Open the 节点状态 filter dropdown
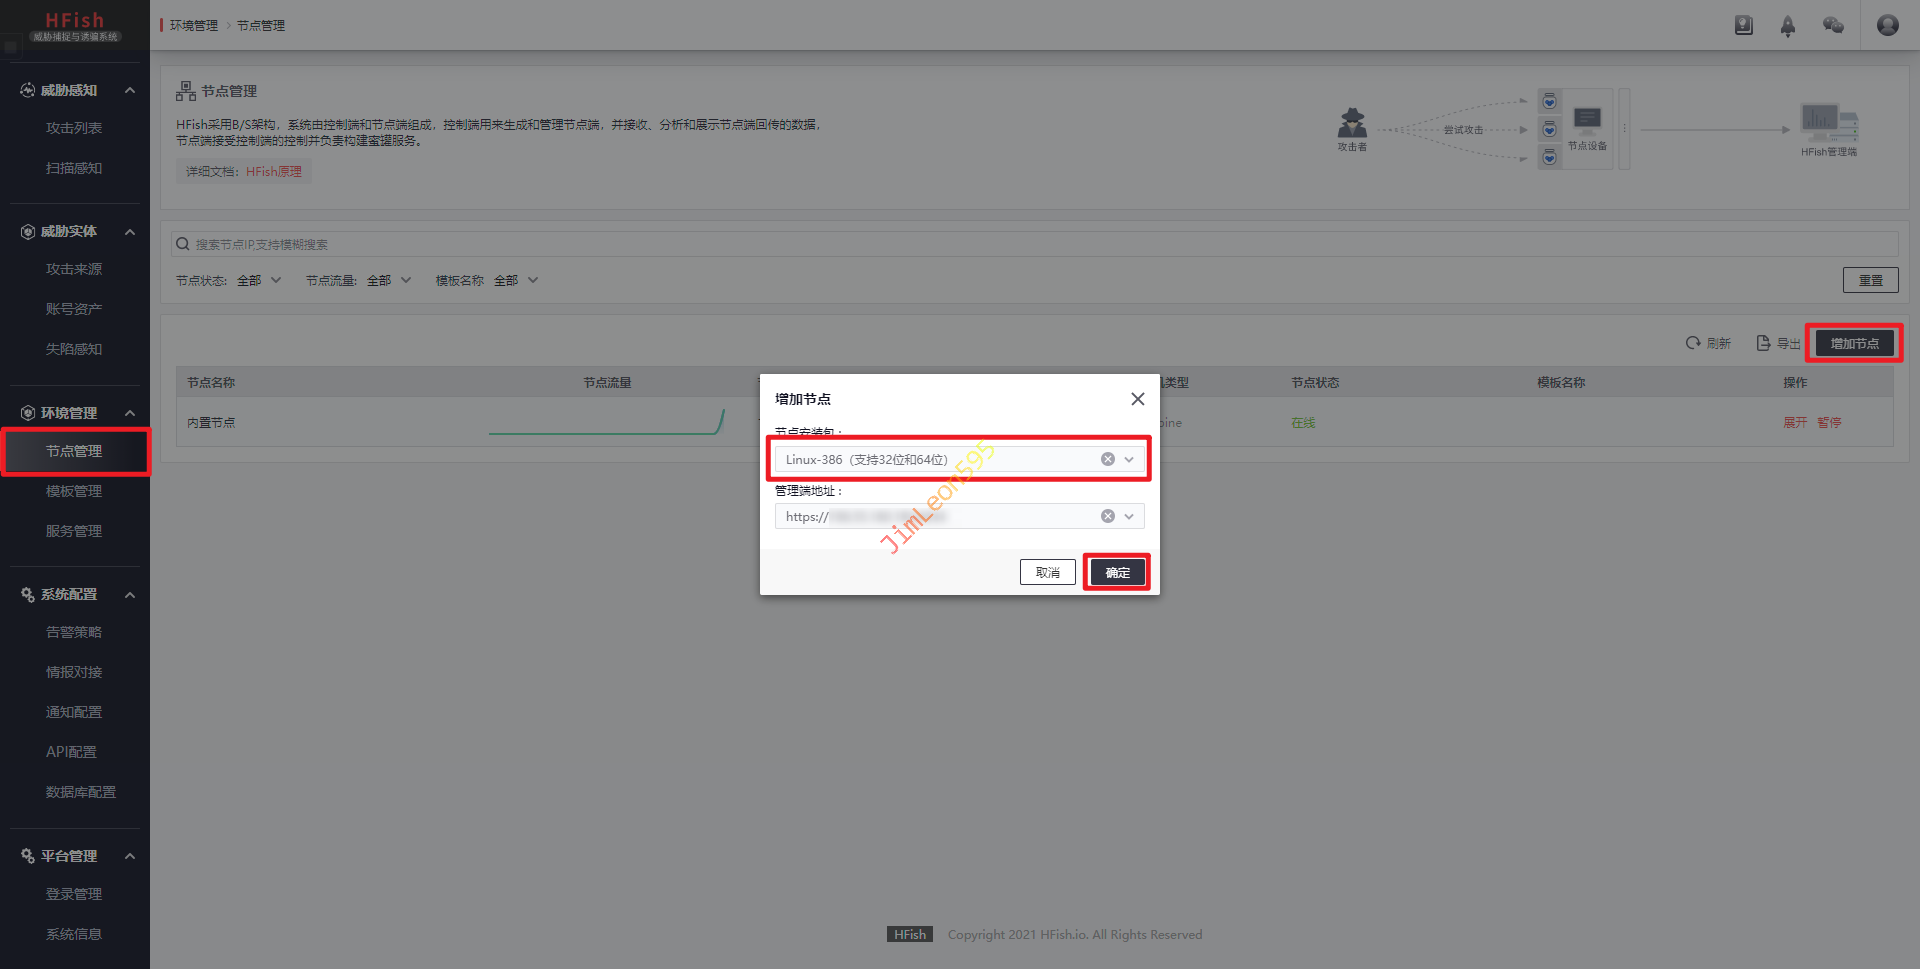The height and width of the screenshot is (969, 1920). click(x=259, y=280)
